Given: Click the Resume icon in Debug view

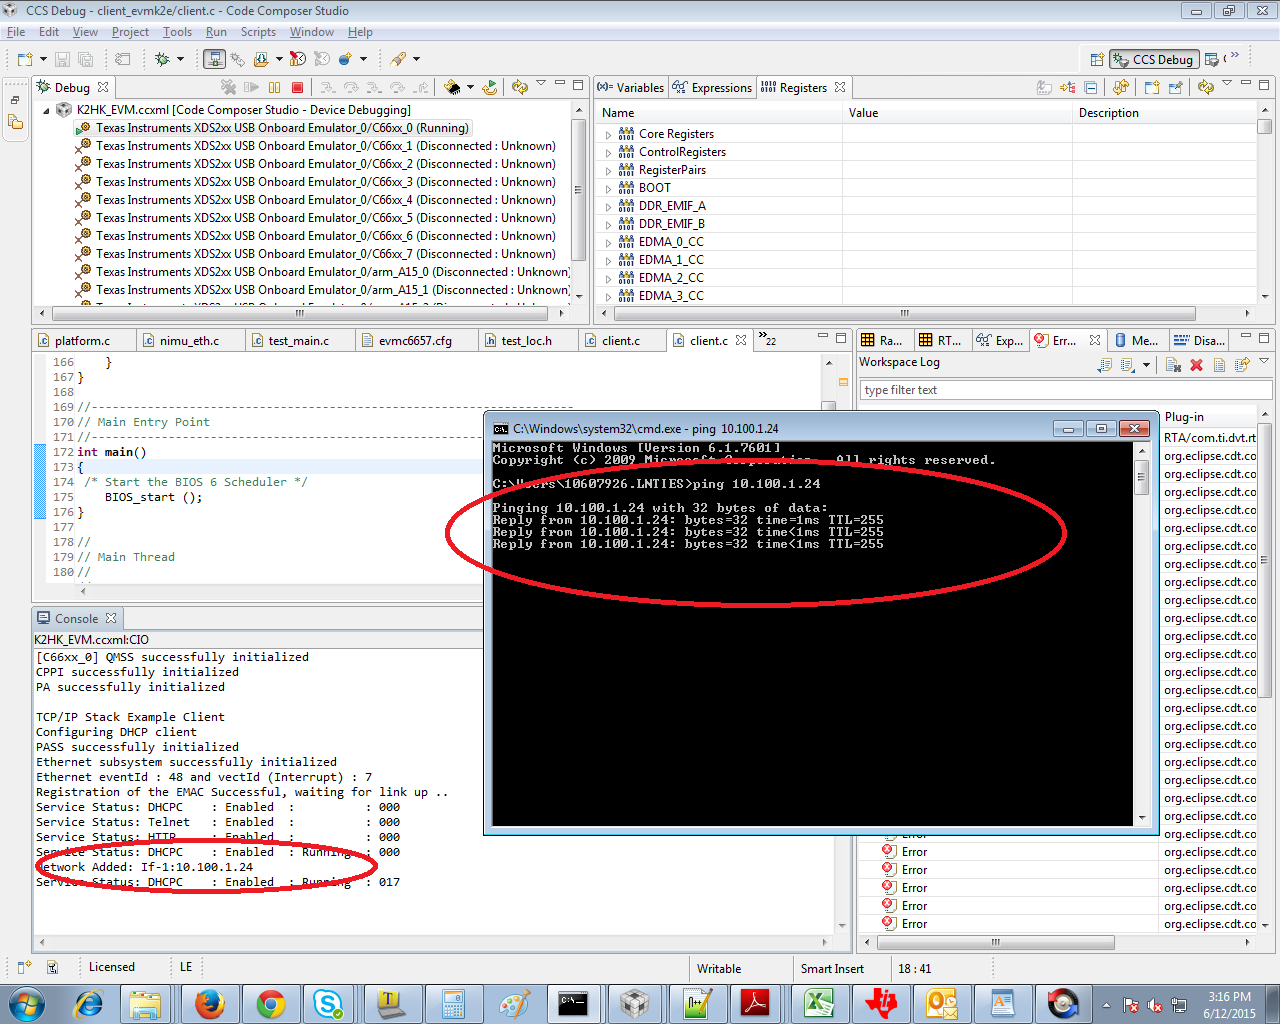Looking at the screenshot, I should (x=251, y=88).
